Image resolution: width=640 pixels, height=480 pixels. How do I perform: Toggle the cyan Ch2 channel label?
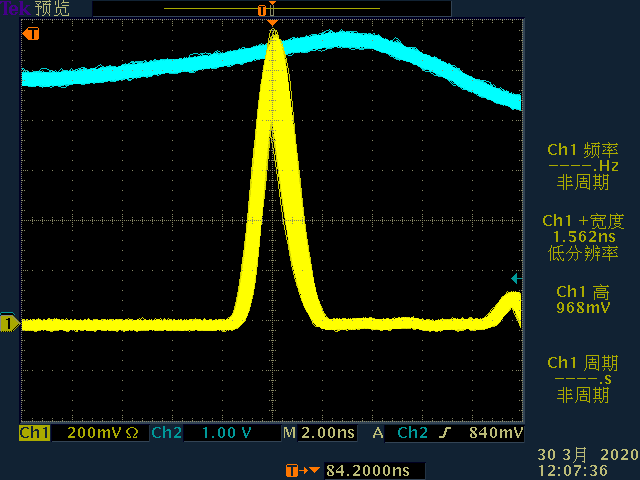coord(165,434)
